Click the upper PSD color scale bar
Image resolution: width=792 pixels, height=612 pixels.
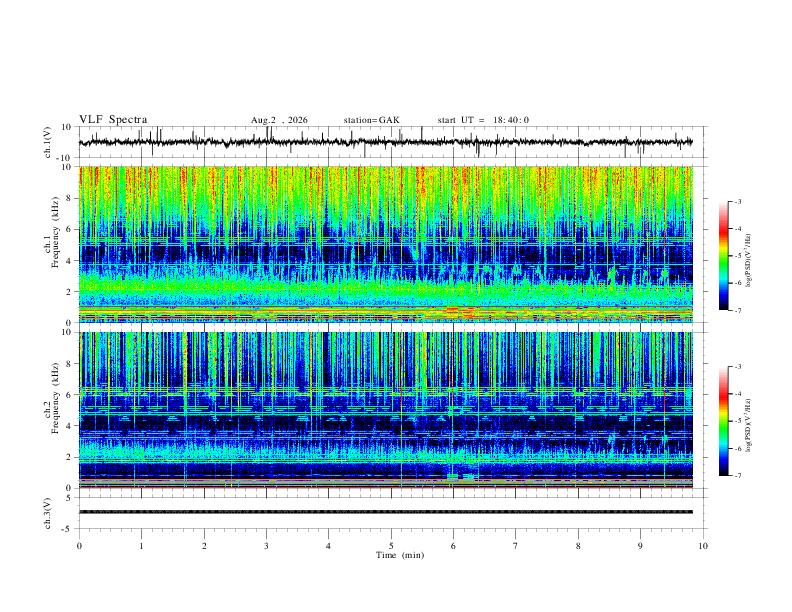(x=723, y=256)
